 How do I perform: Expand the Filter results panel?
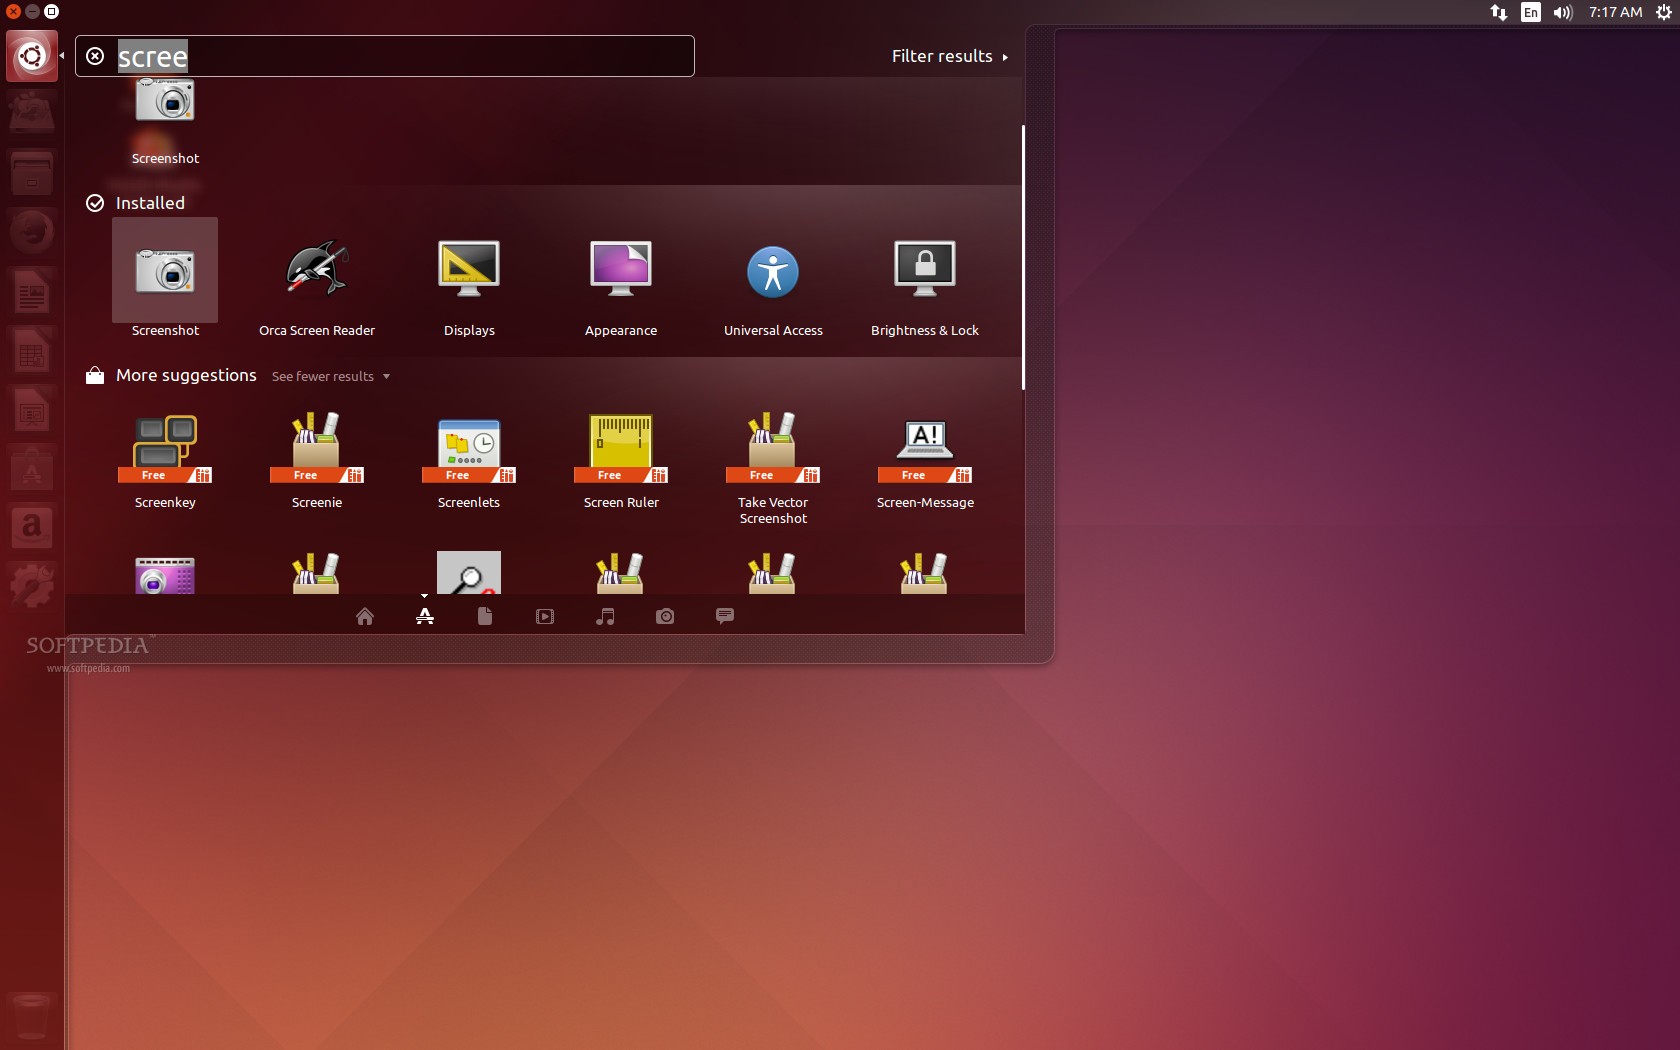(950, 56)
